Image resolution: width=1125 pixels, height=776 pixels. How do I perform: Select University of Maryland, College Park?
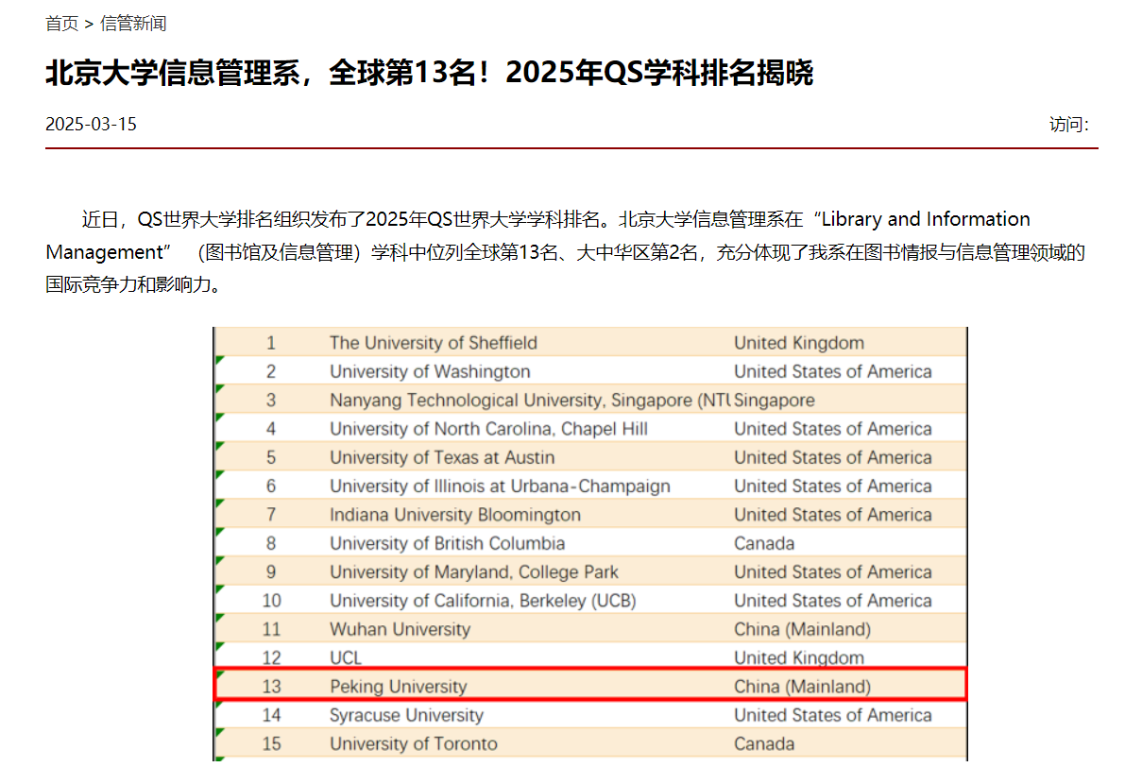(474, 572)
